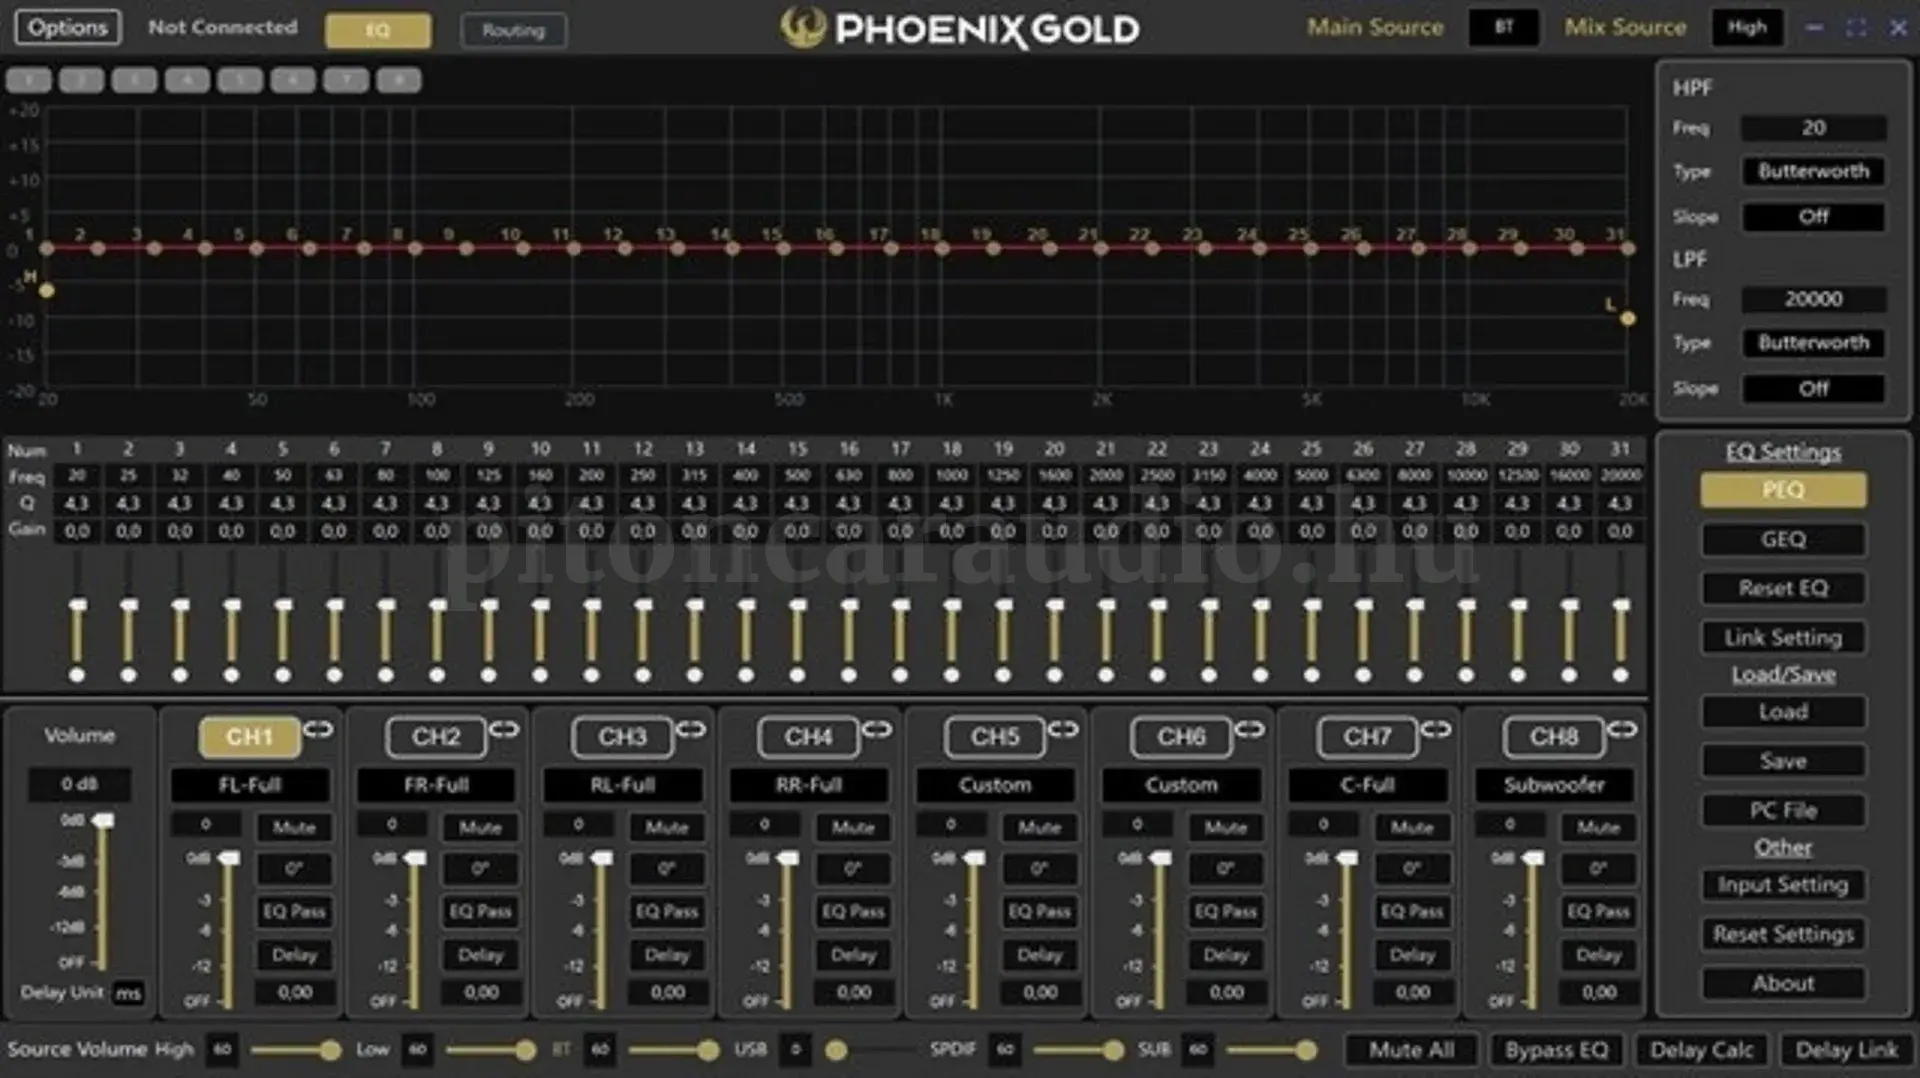Toggle phase 0° button on CH7

(1412, 868)
